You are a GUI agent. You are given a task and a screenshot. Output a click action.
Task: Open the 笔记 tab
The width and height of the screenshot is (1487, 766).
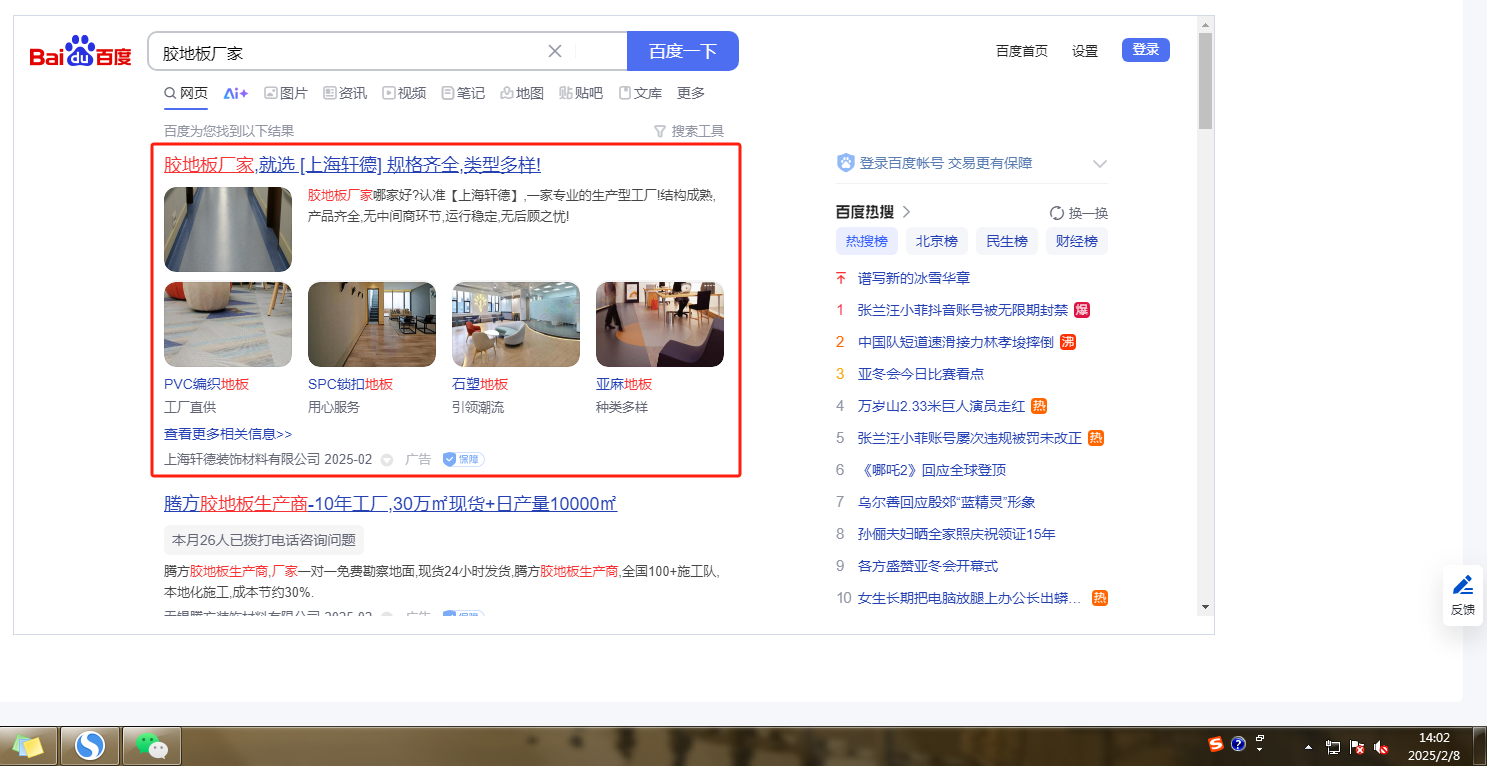[463, 93]
